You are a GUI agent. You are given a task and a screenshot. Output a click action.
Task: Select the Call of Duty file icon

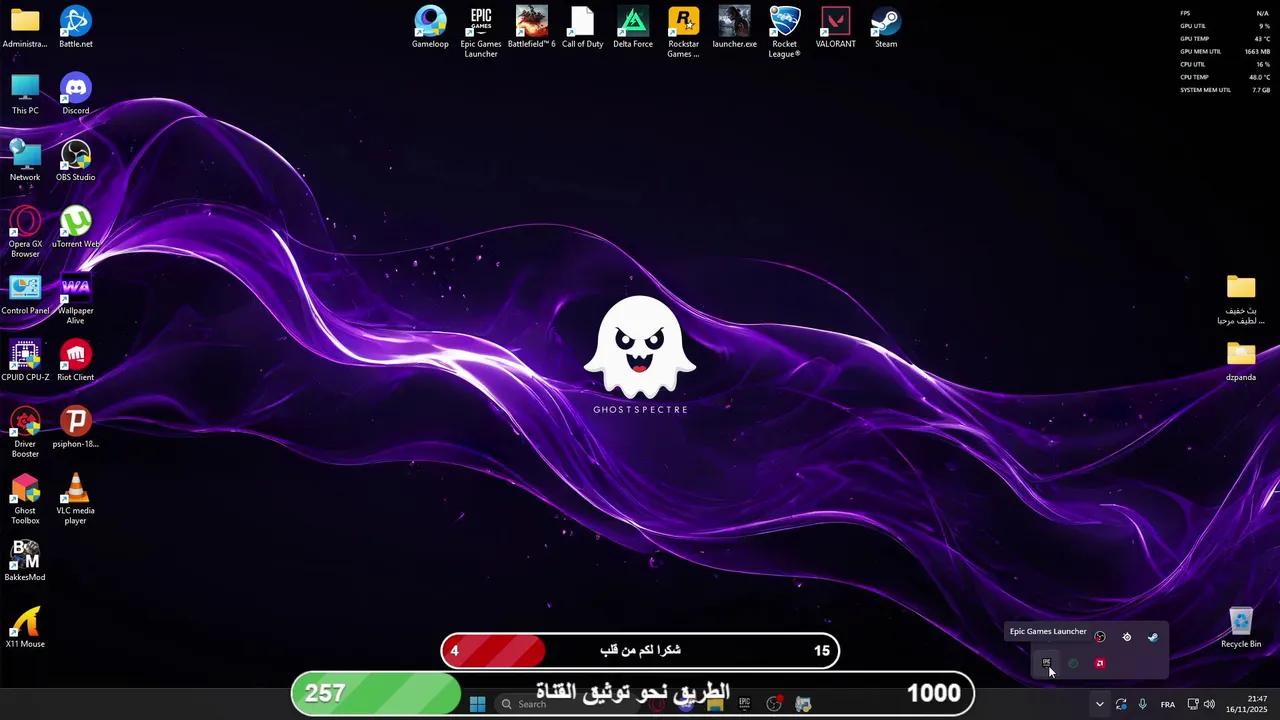[x=583, y=28]
